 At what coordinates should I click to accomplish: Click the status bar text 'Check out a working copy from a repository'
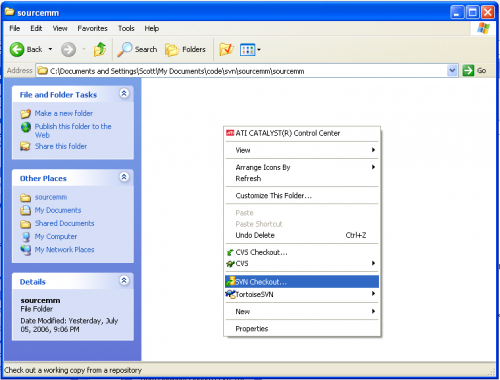(73, 370)
